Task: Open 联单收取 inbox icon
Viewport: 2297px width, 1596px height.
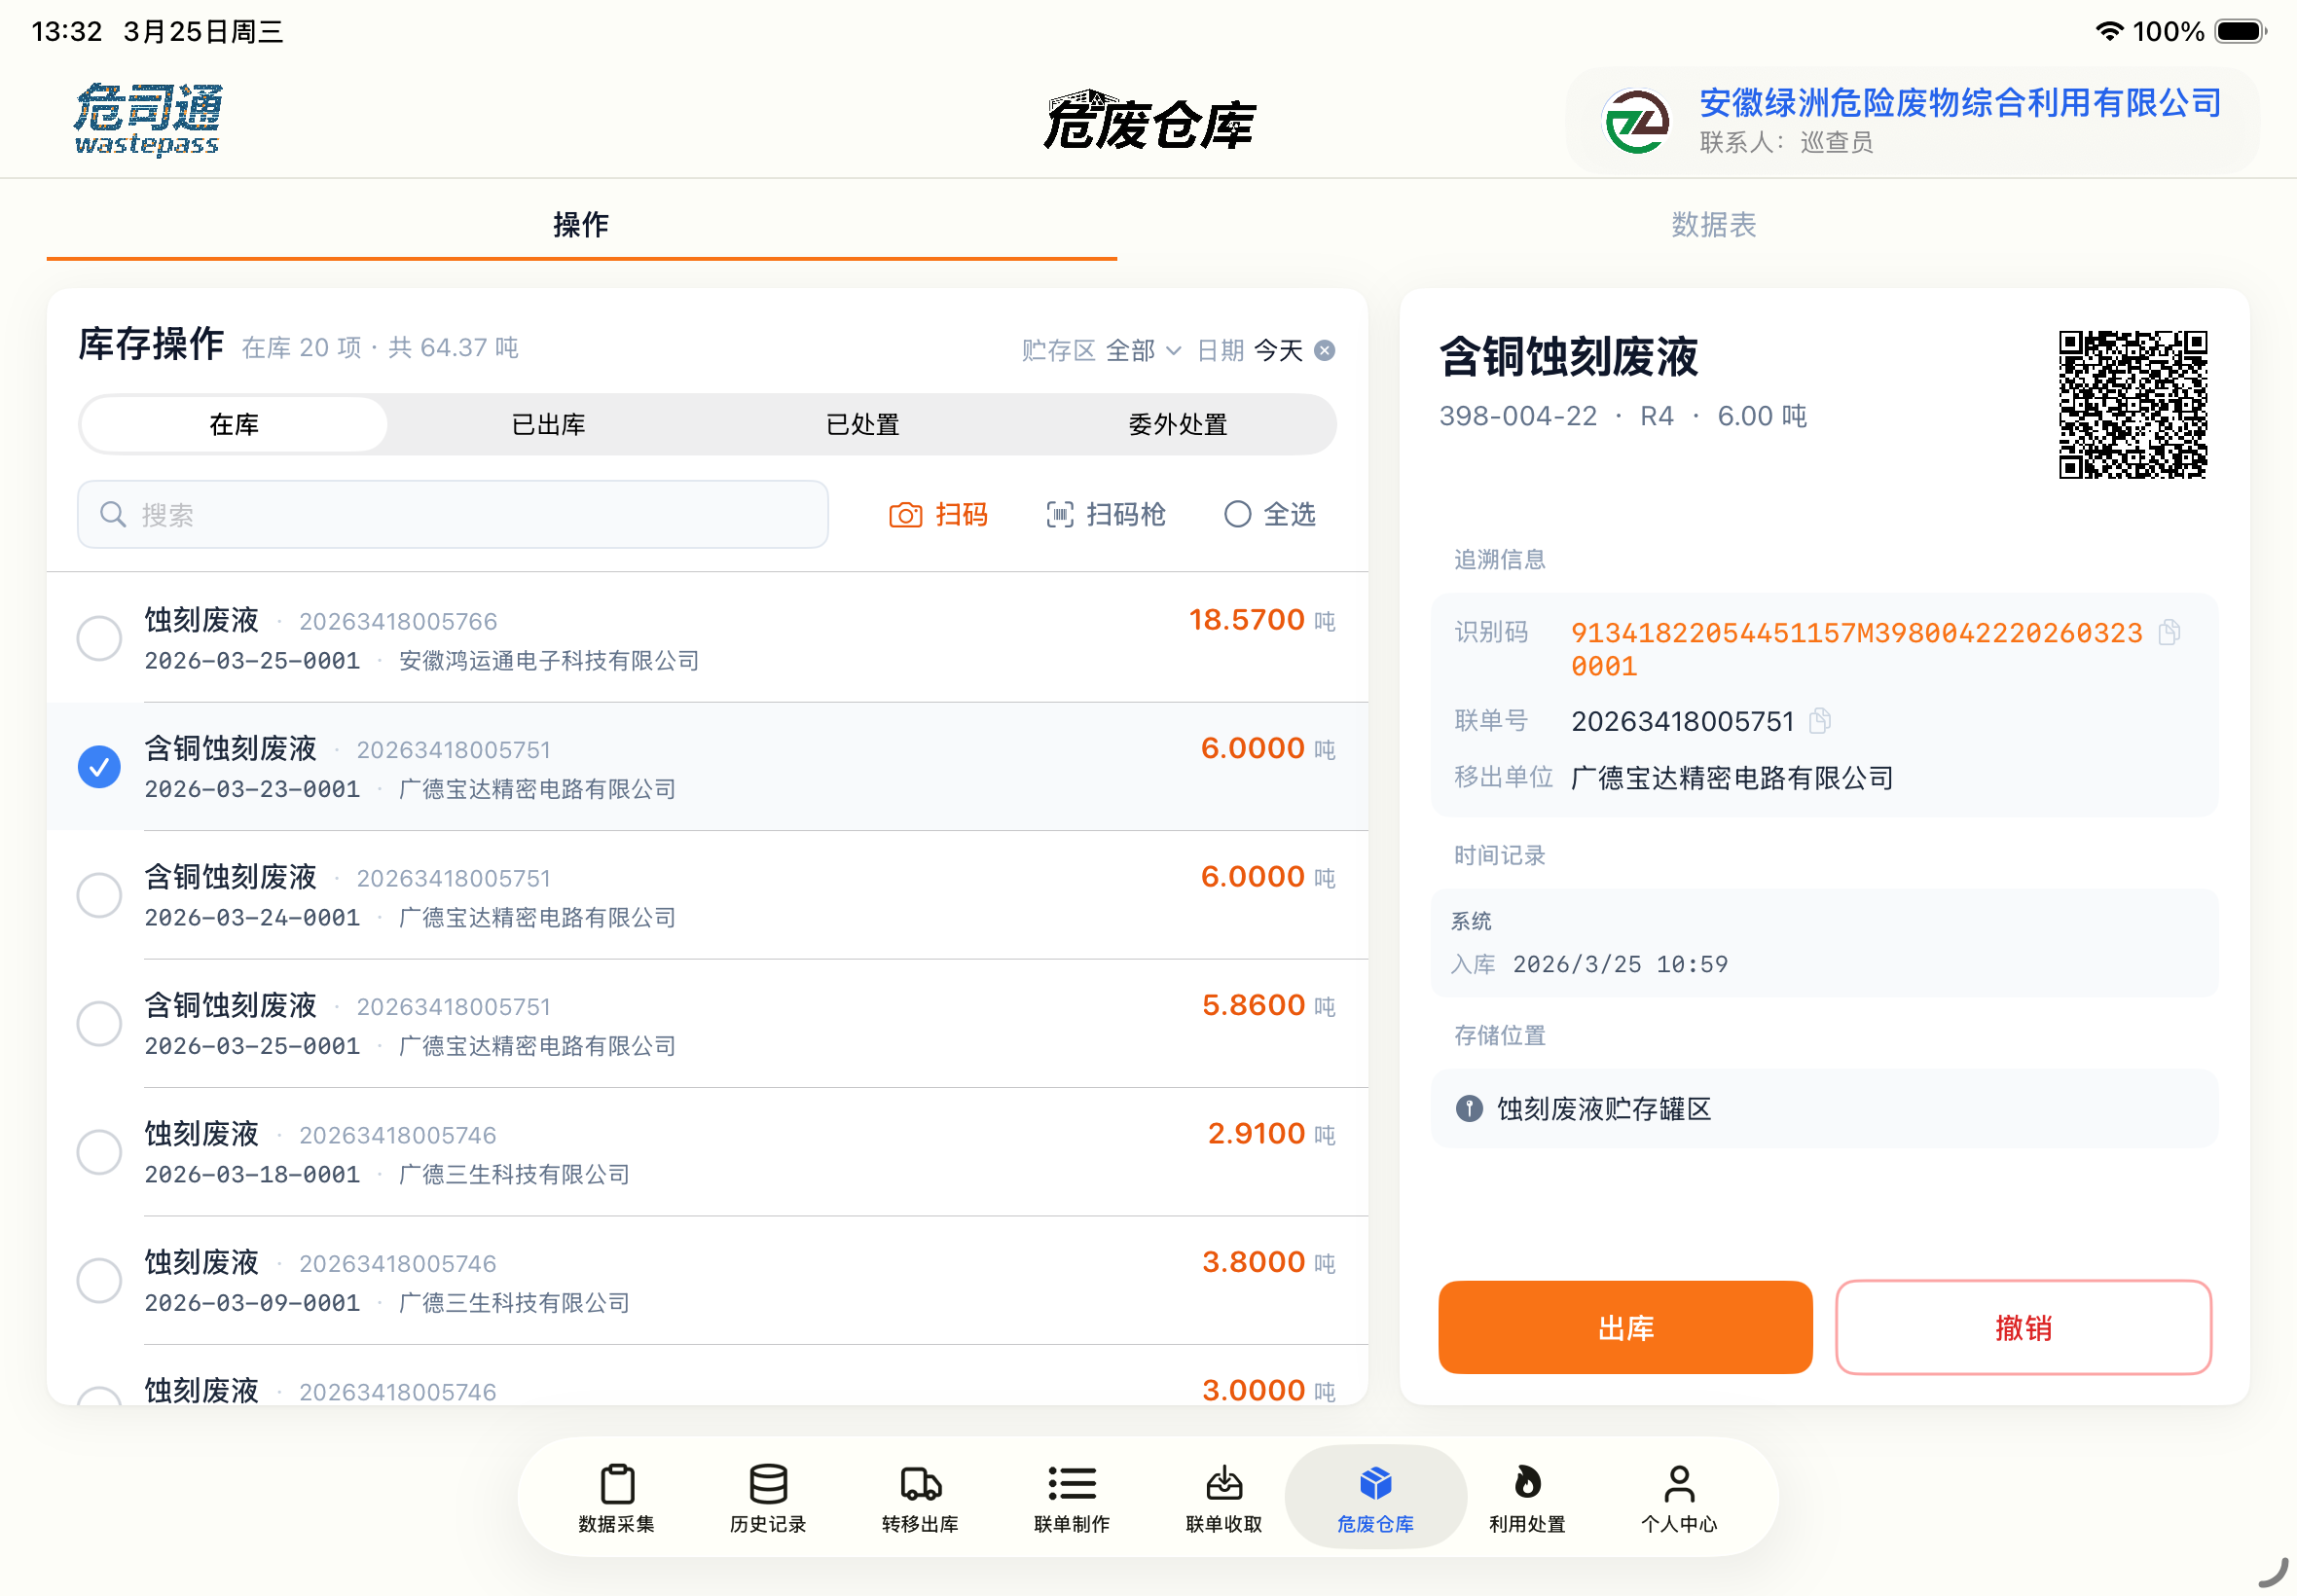Action: tap(1224, 1497)
